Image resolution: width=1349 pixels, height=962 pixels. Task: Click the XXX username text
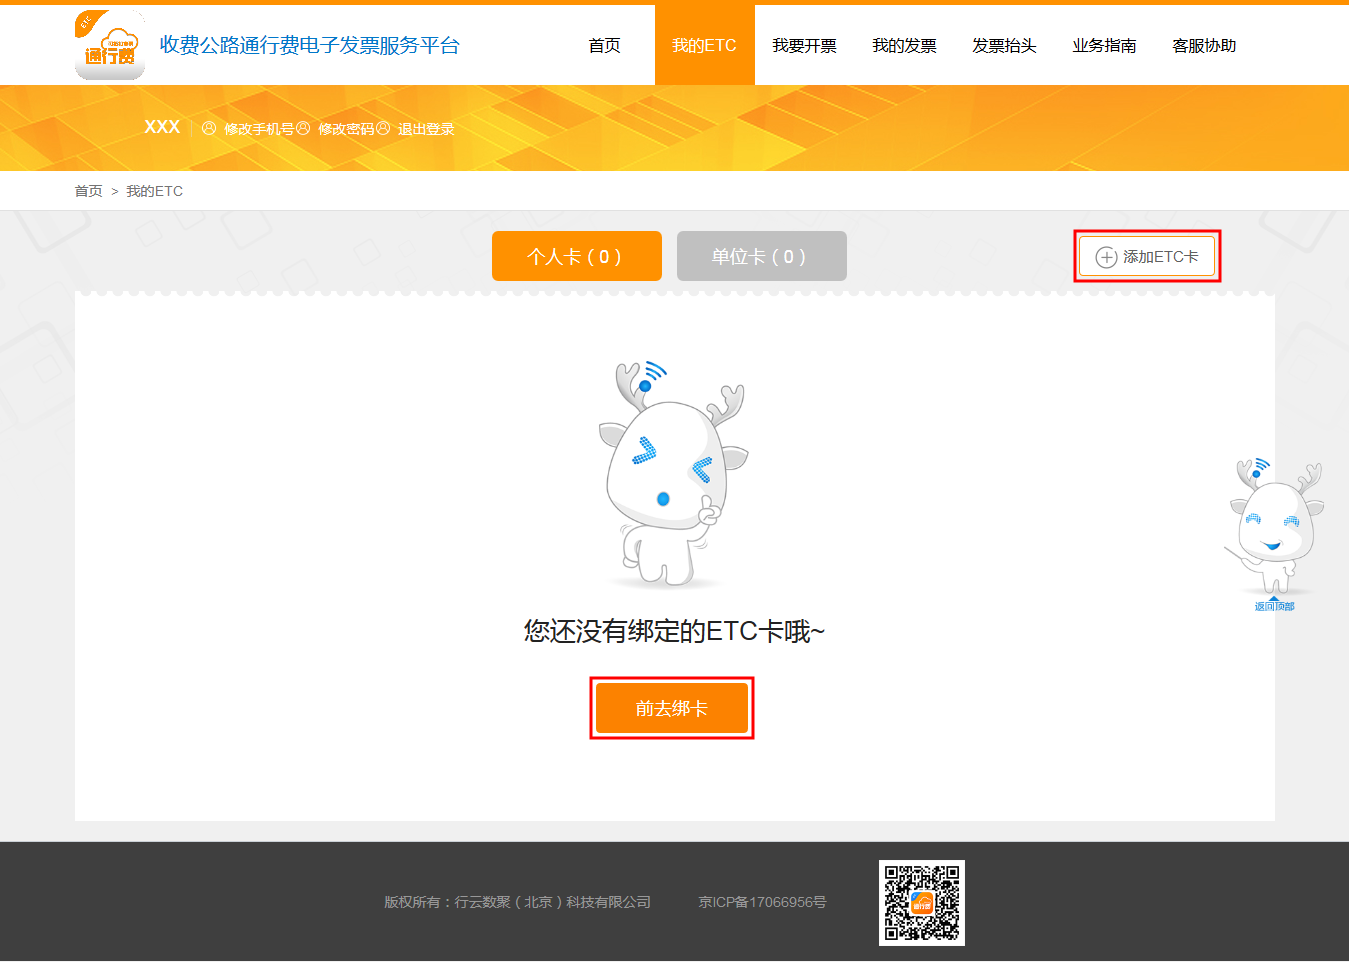pos(162,127)
